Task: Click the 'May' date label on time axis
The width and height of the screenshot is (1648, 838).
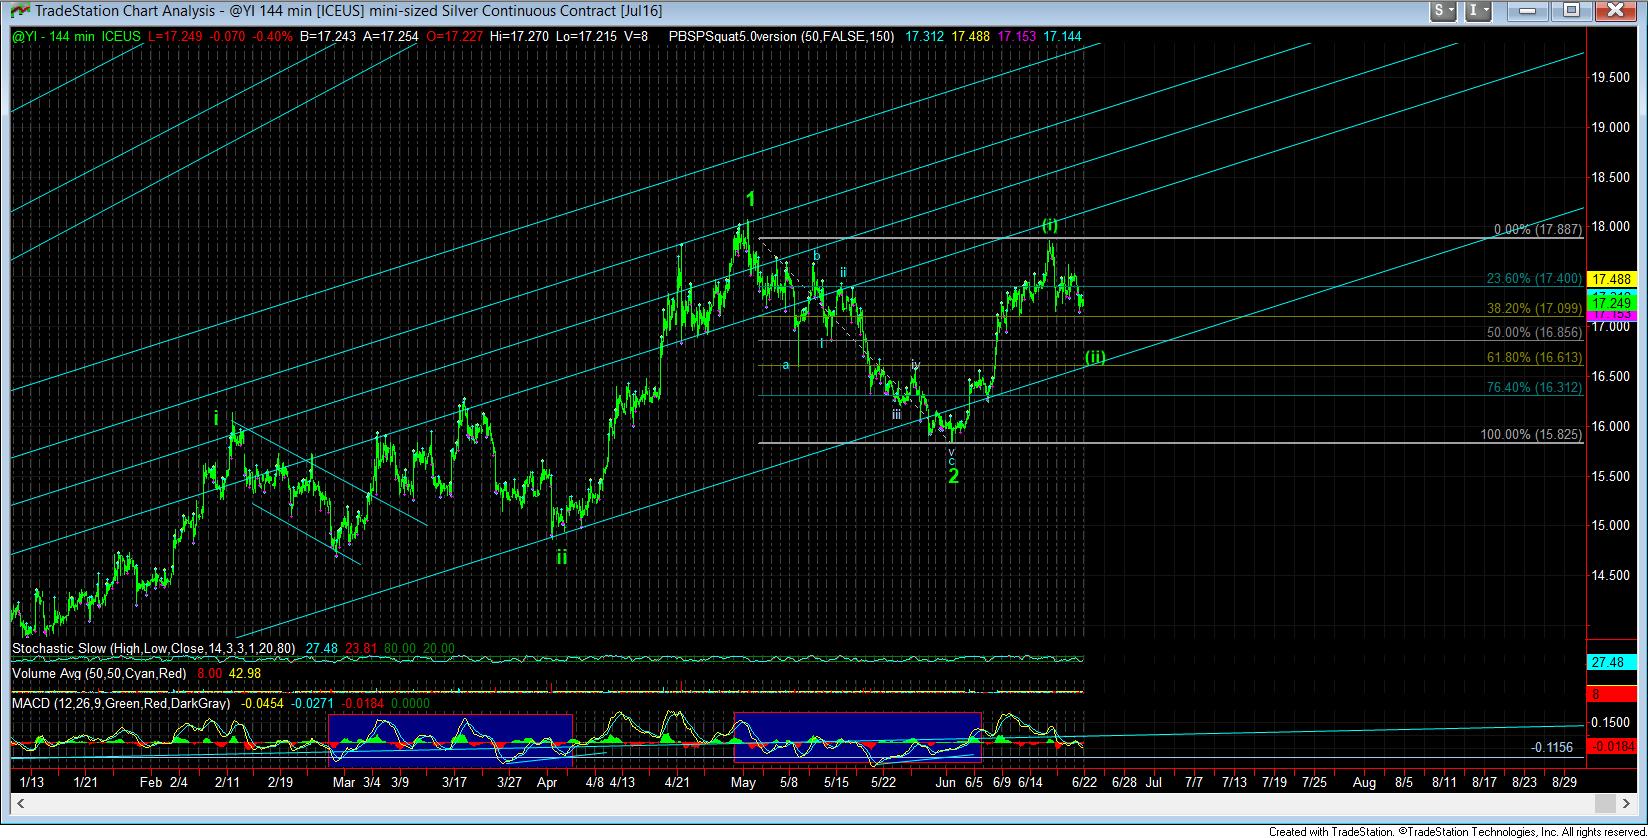Action: coord(743,781)
